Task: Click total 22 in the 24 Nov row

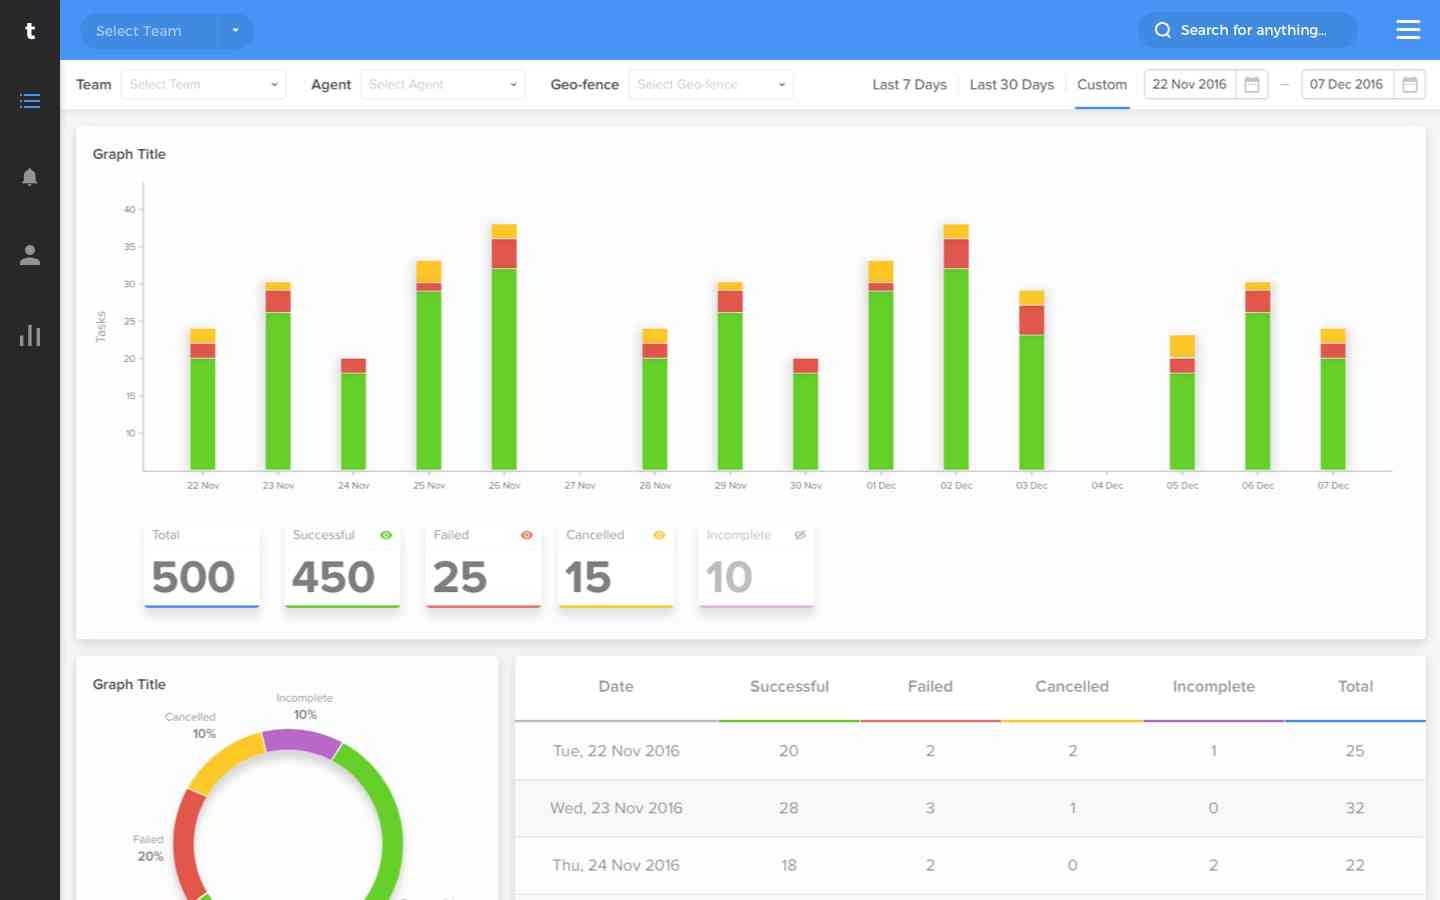Action: coord(1355,865)
